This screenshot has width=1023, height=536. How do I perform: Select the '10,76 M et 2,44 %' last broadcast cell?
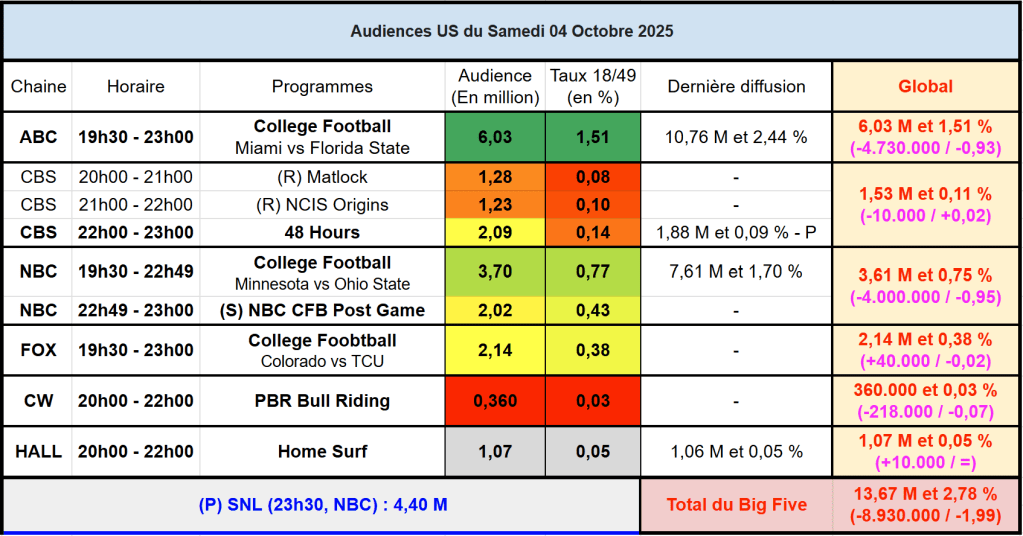pyautogui.click(x=736, y=137)
